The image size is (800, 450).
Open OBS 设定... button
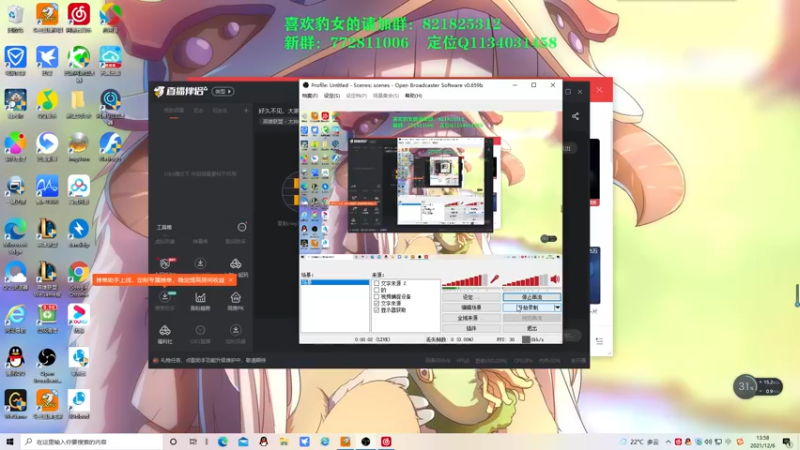pyautogui.click(x=471, y=297)
